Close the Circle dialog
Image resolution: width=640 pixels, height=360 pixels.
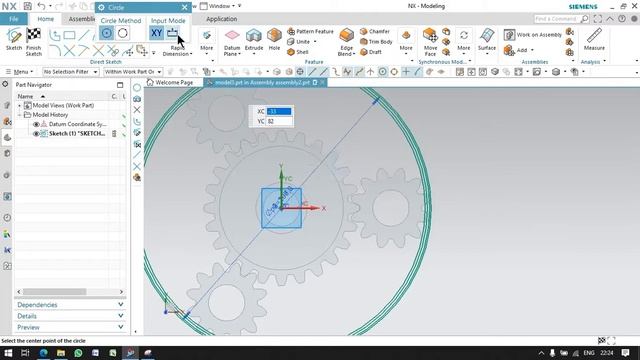tap(184, 7)
